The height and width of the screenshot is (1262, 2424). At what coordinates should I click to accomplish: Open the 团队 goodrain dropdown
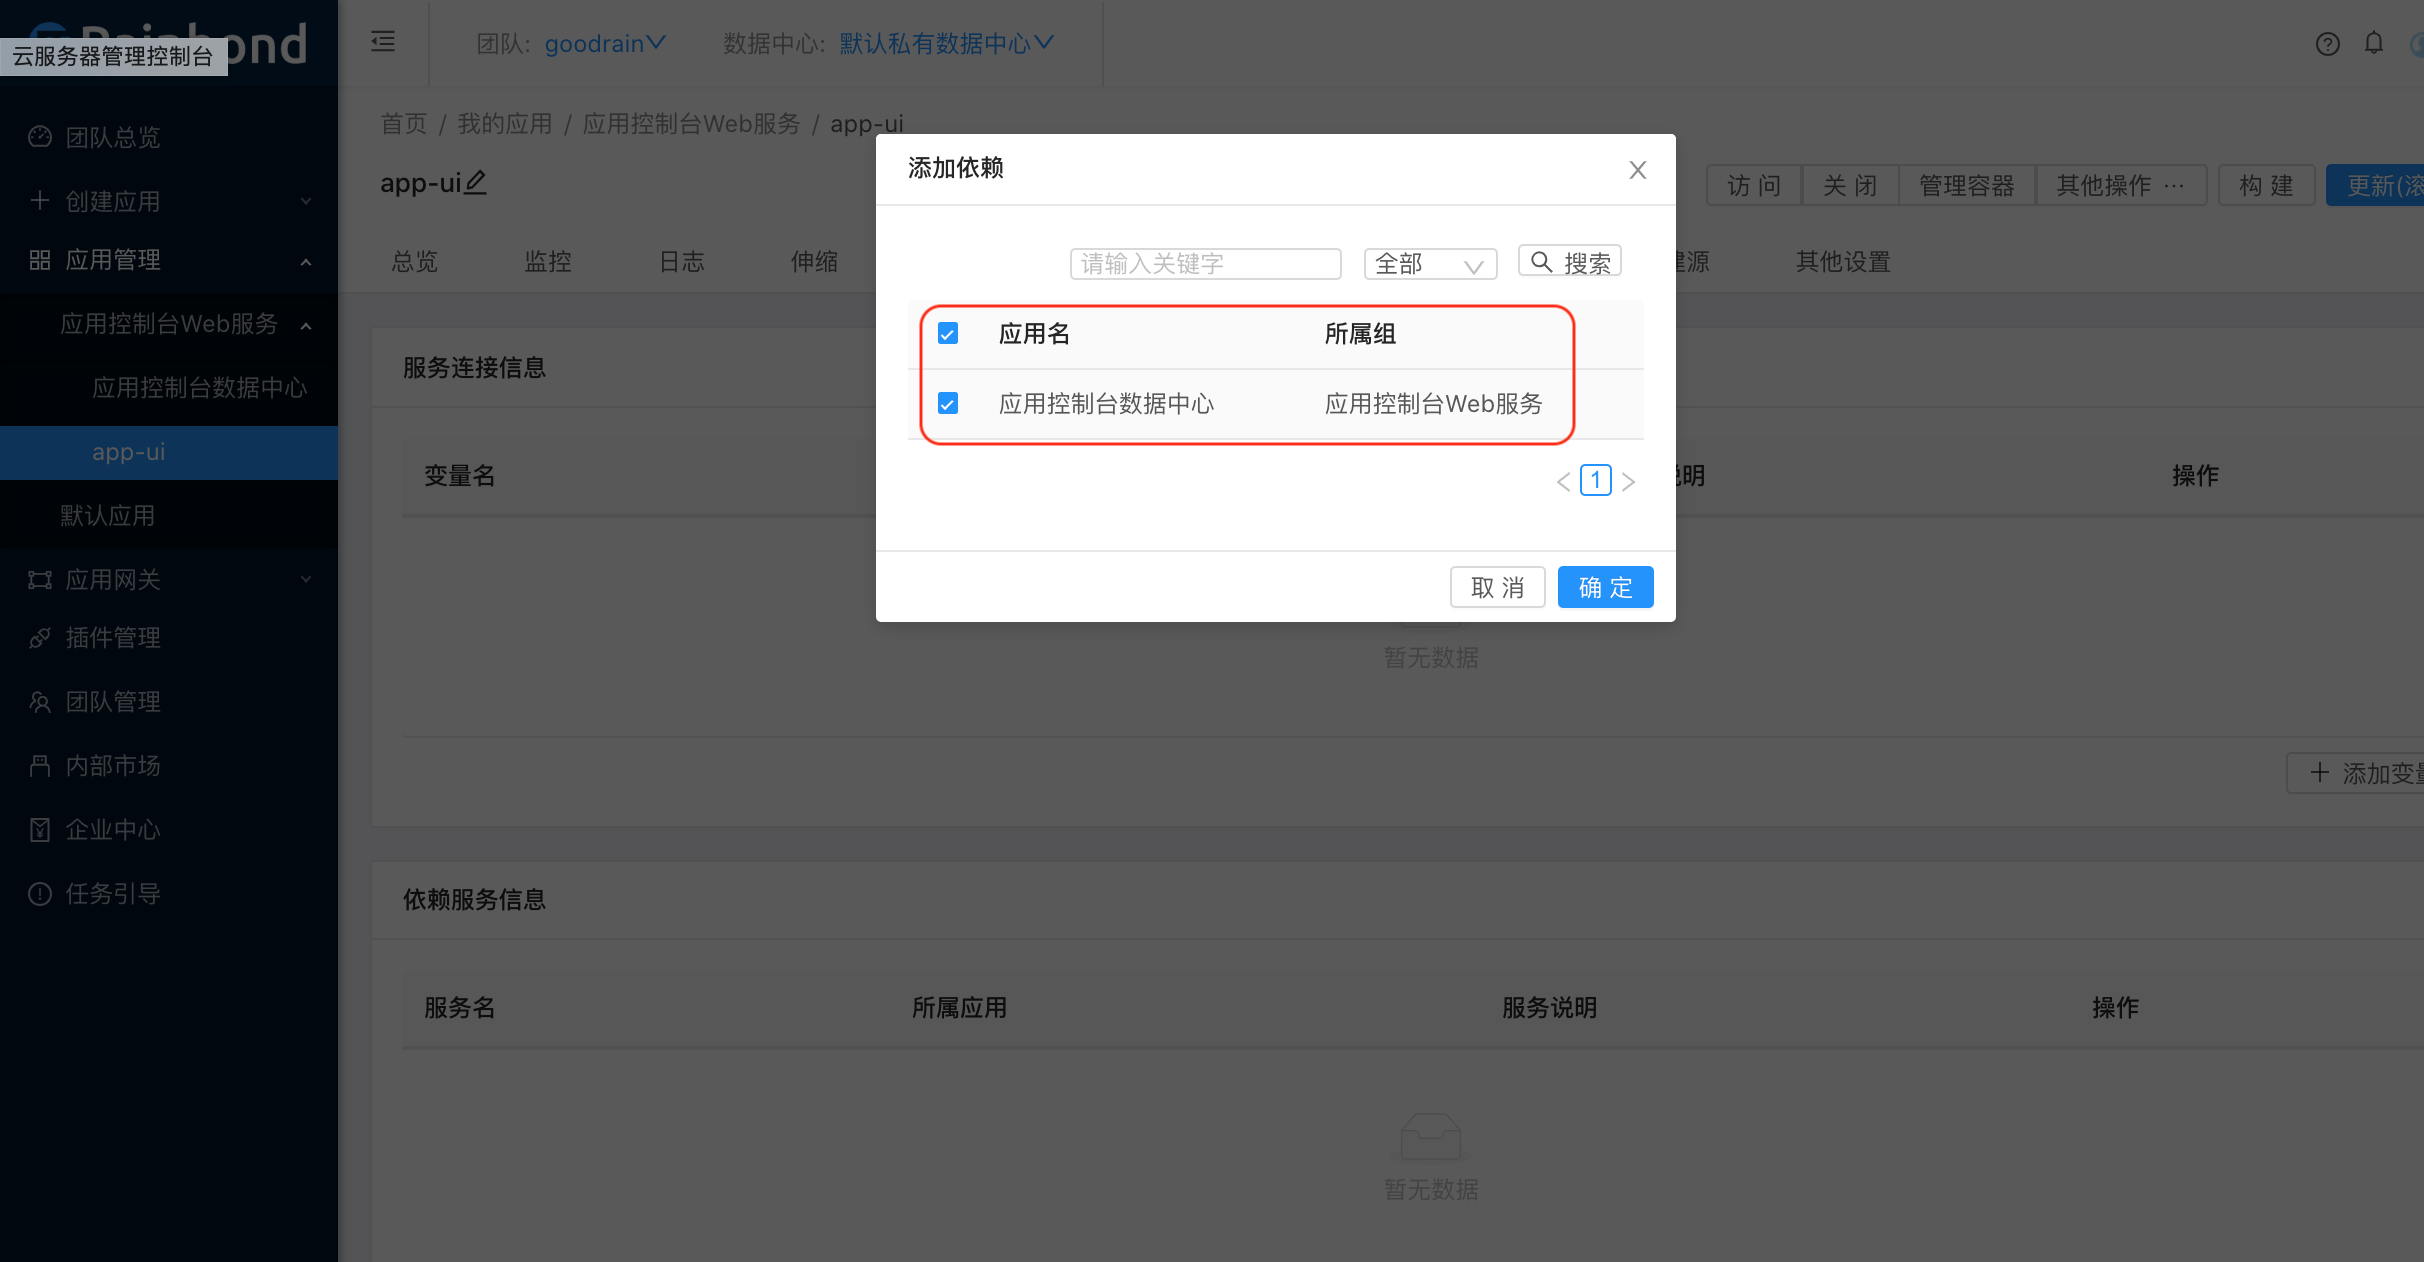coord(604,43)
